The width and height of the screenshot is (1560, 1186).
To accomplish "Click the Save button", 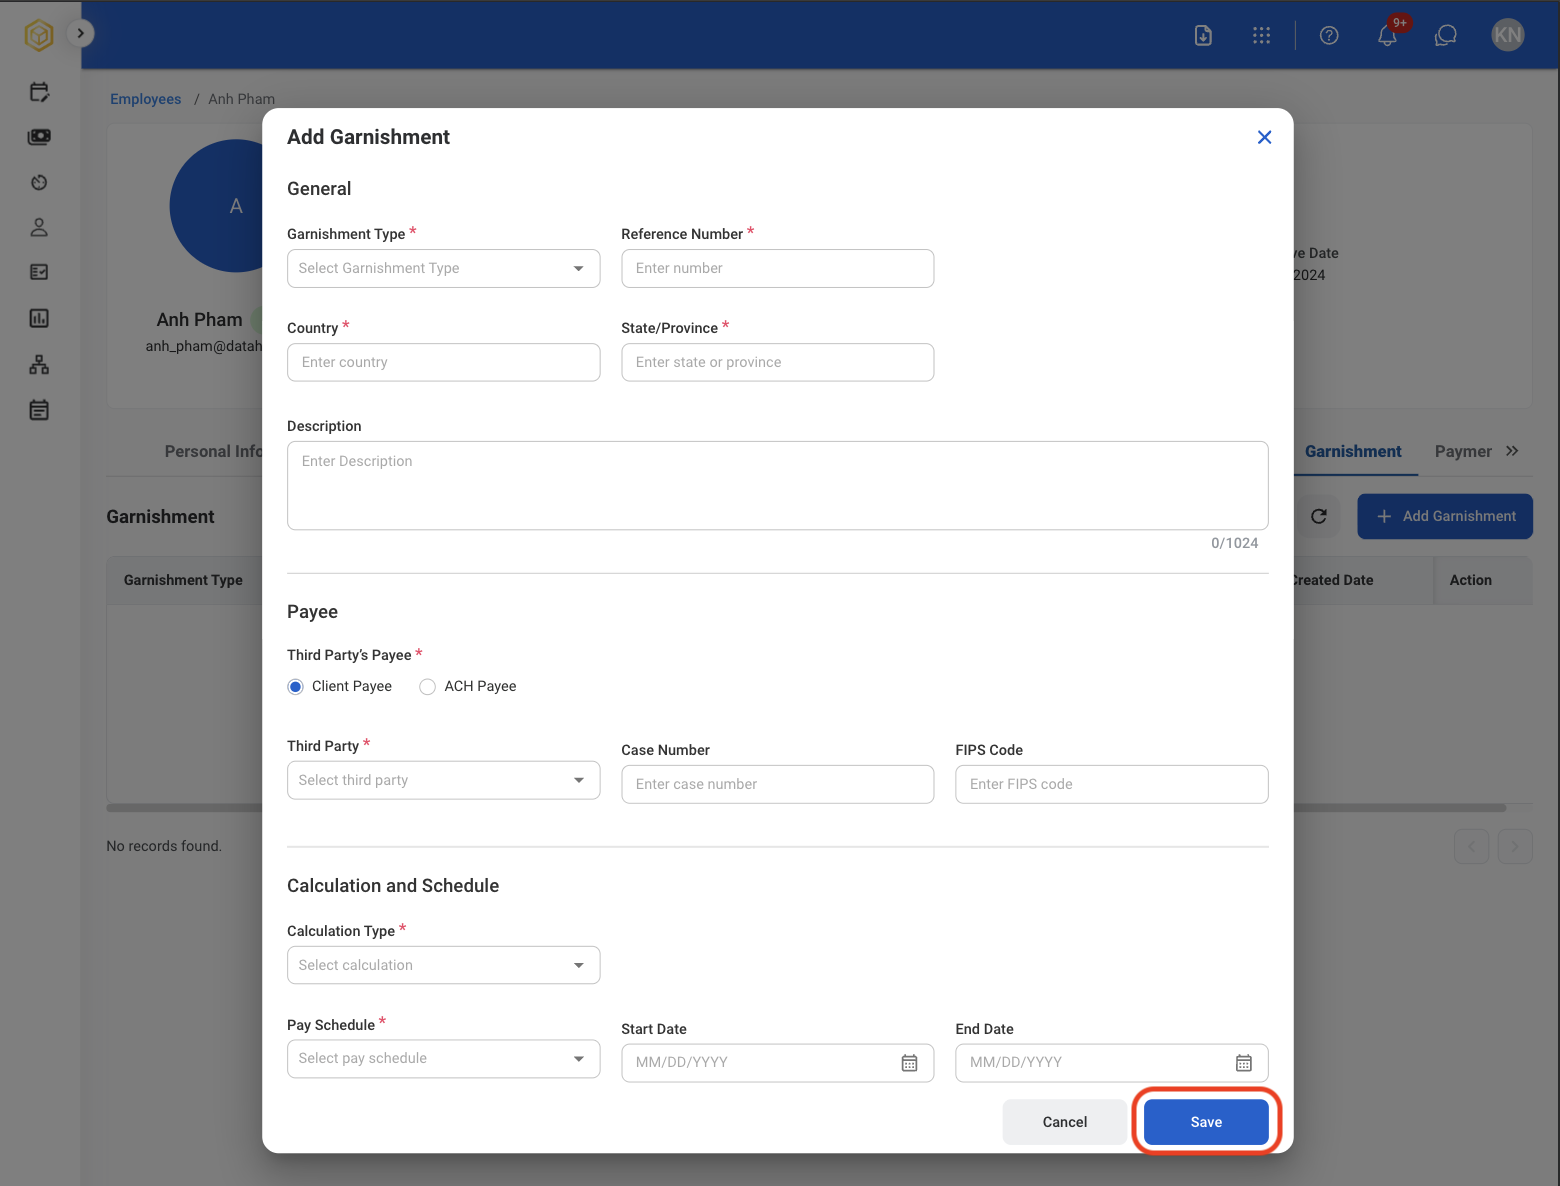I will tap(1206, 1122).
